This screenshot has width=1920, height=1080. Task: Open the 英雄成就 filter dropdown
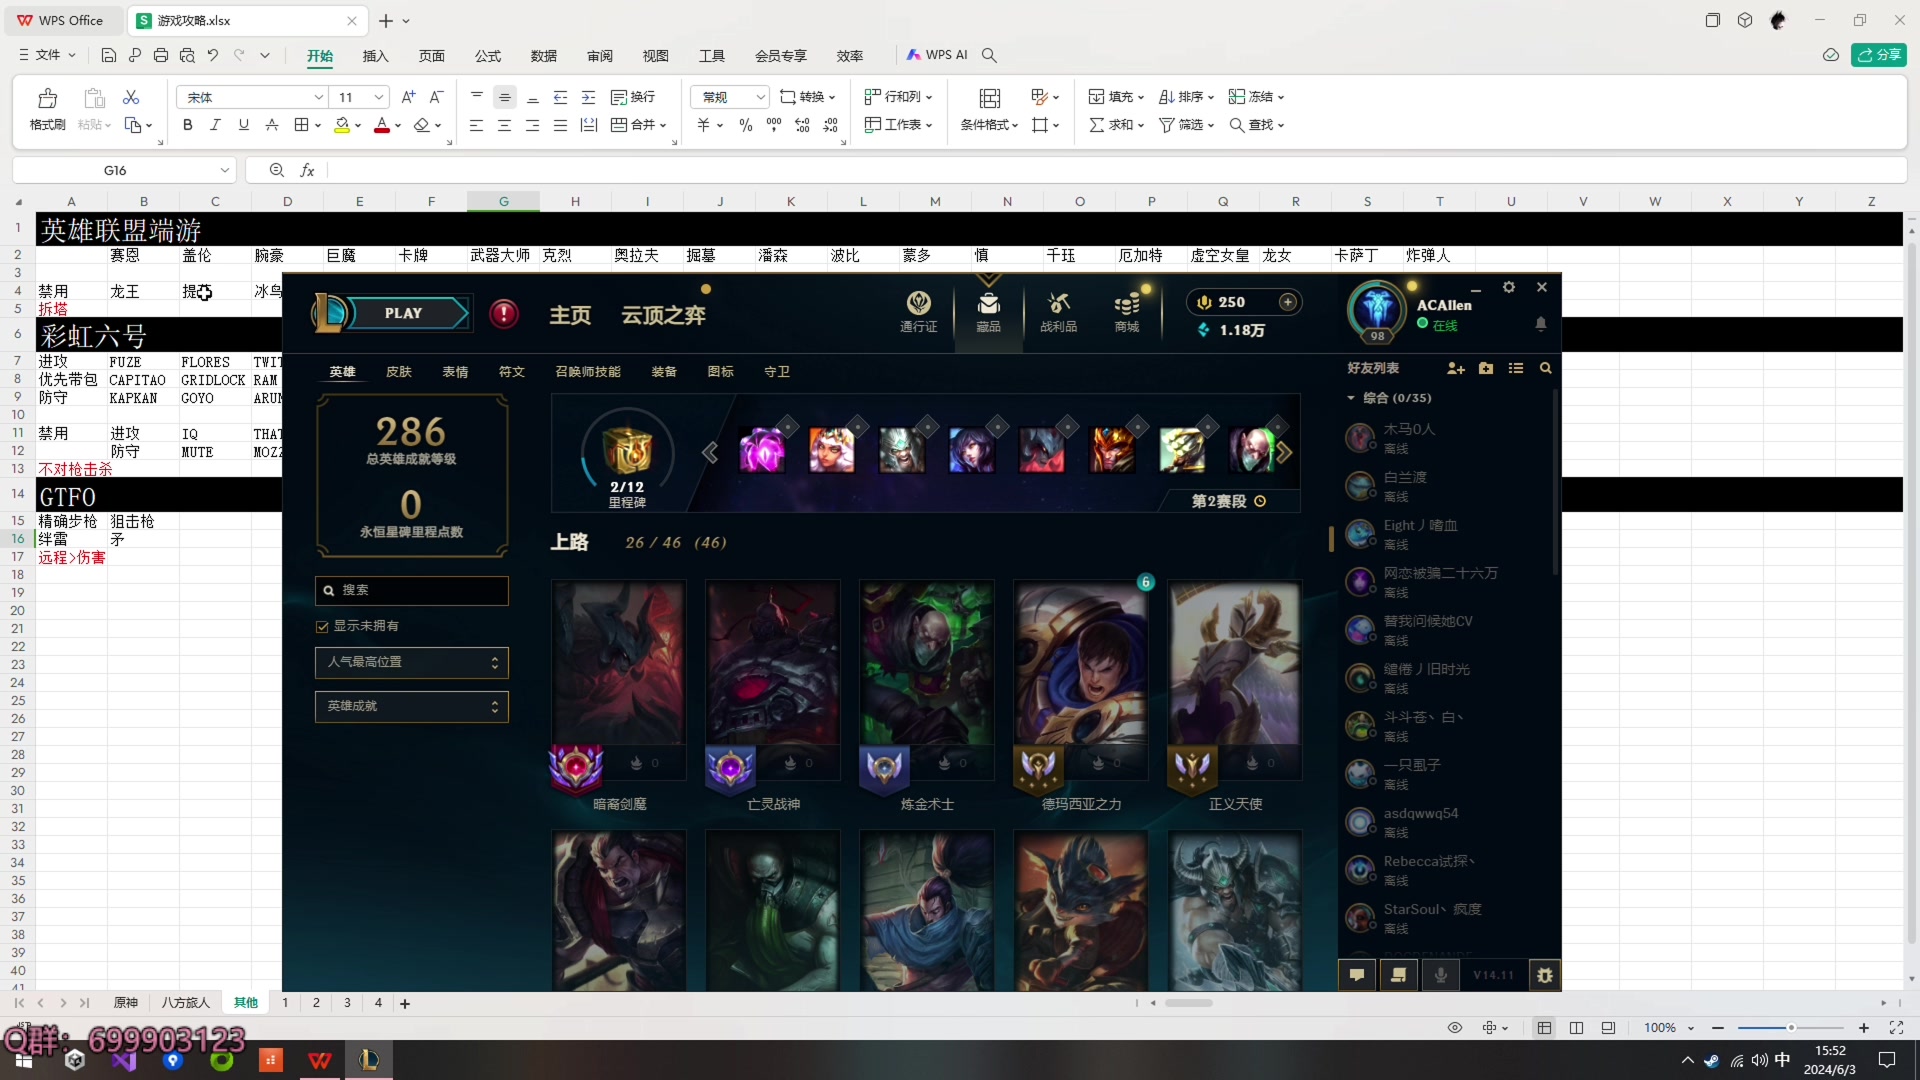click(411, 706)
